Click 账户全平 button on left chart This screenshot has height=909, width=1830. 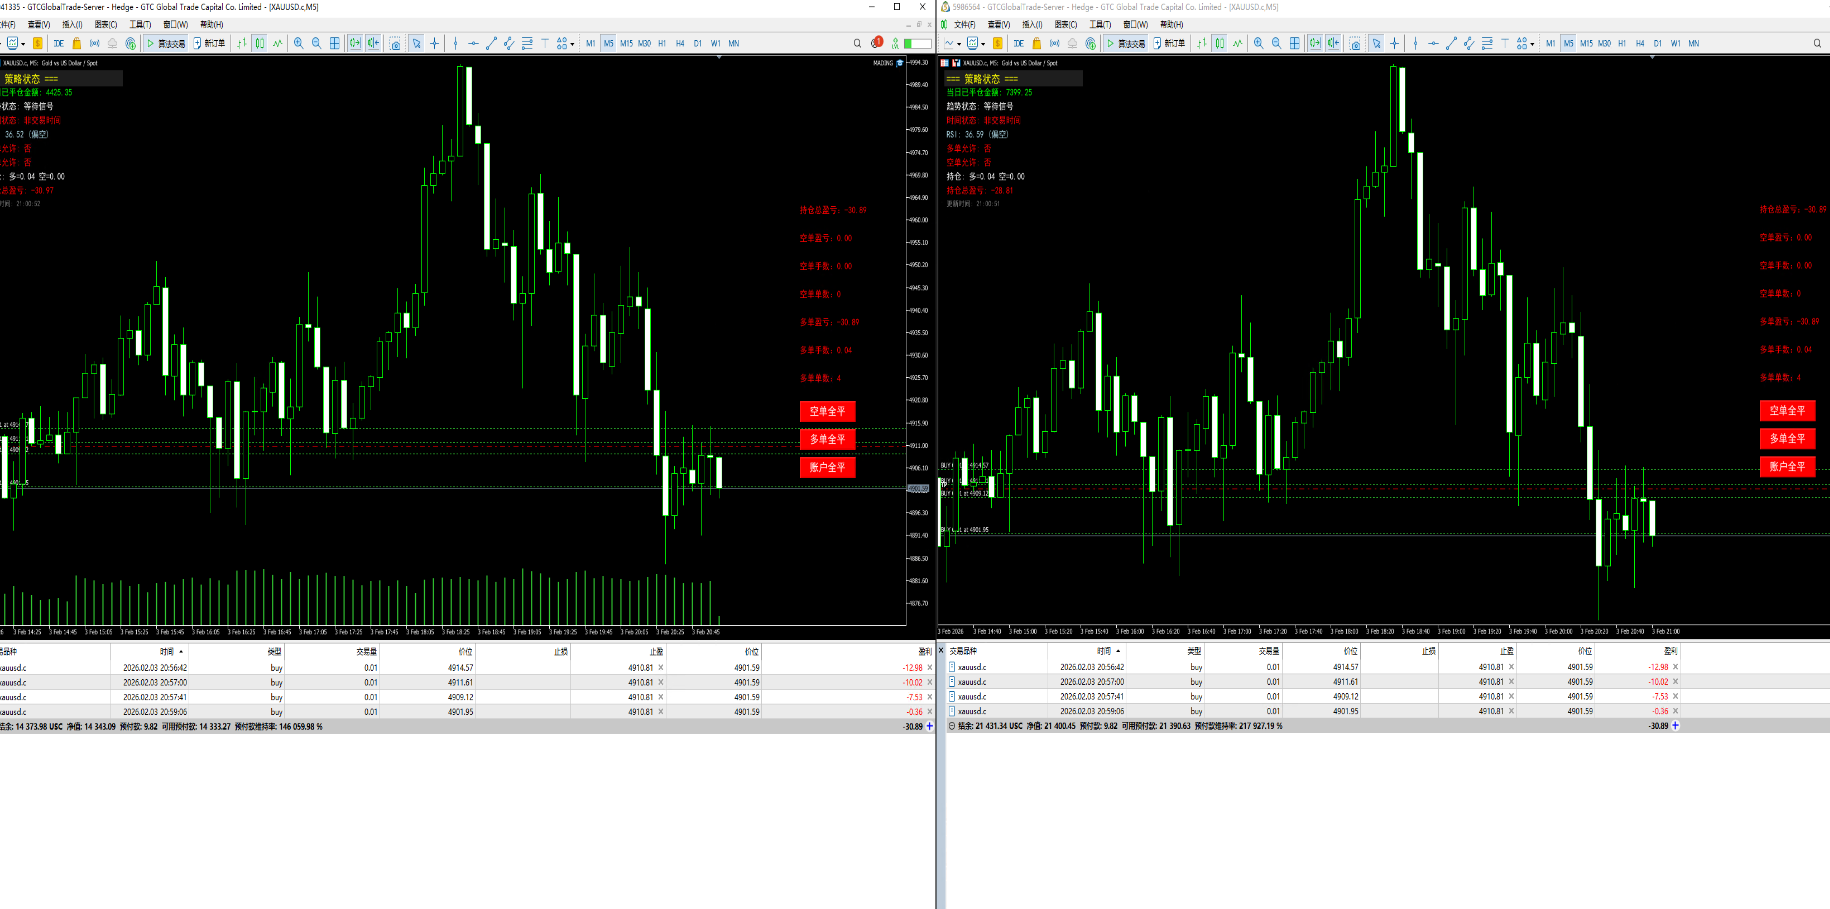click(827, 467)
